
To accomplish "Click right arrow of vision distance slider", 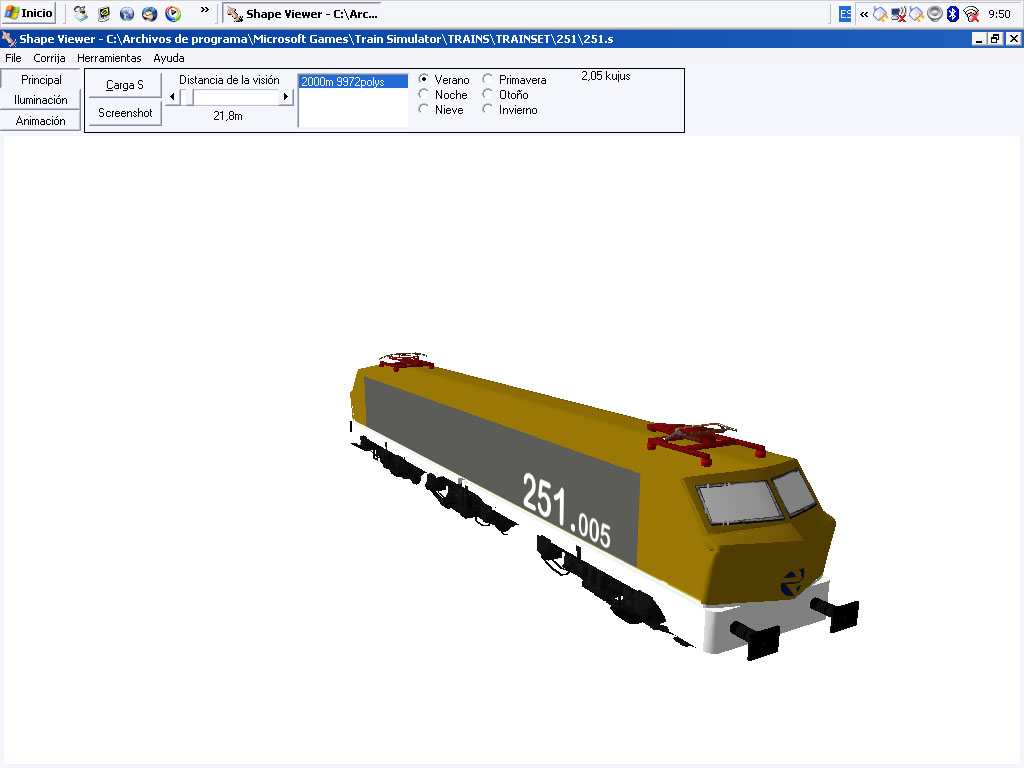I will pyautogui.click(x=286, y=97).
